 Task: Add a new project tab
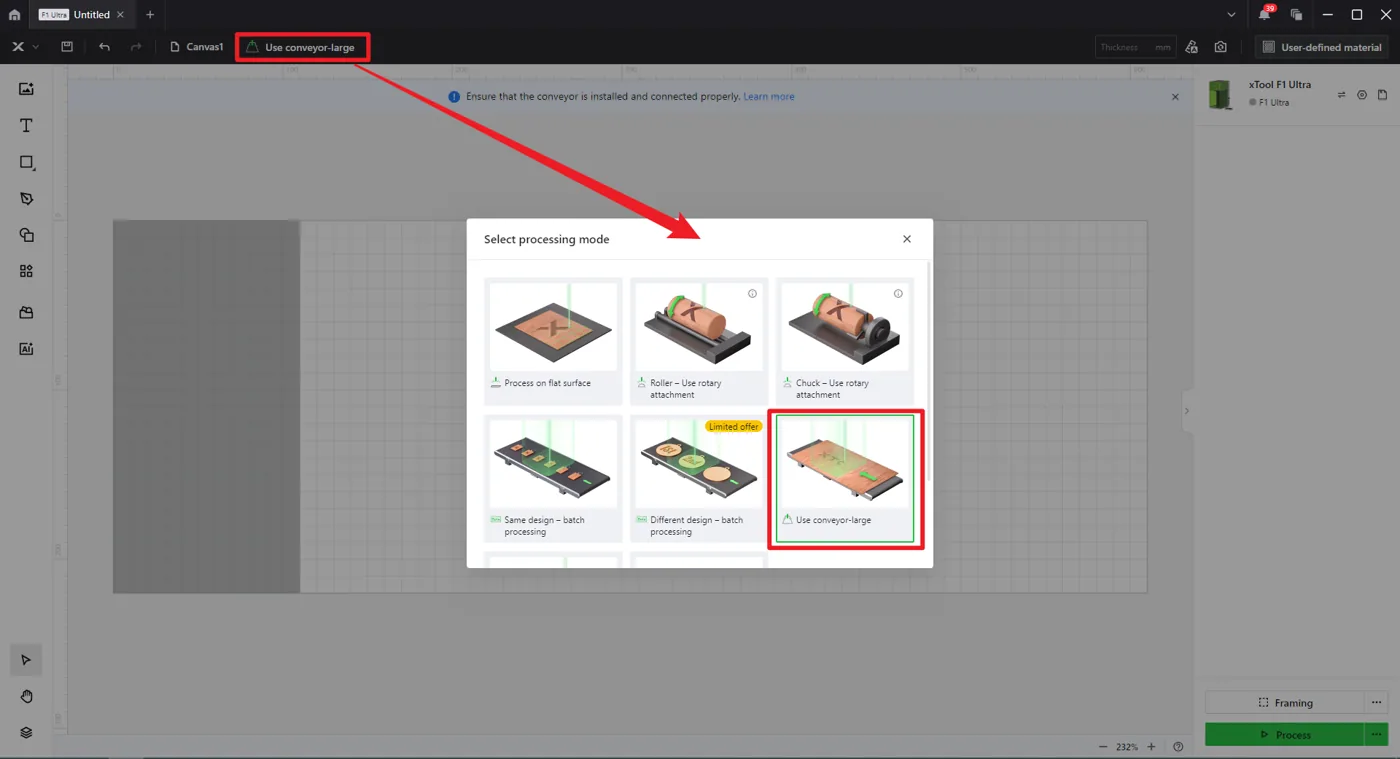[x=150, y=15]
